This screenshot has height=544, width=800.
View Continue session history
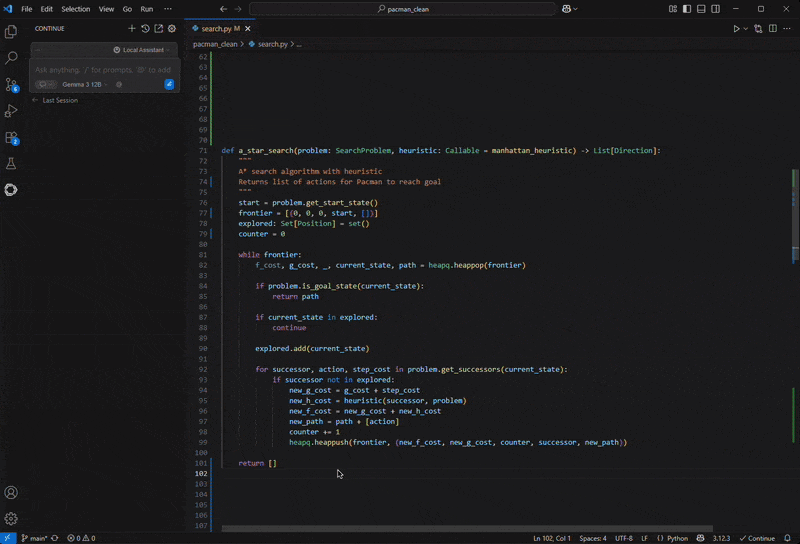(145, 29)
